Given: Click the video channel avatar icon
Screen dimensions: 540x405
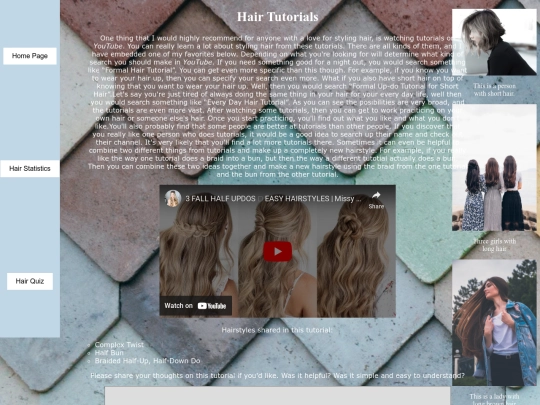Looking at the screenshot, I should coord(173,198).
